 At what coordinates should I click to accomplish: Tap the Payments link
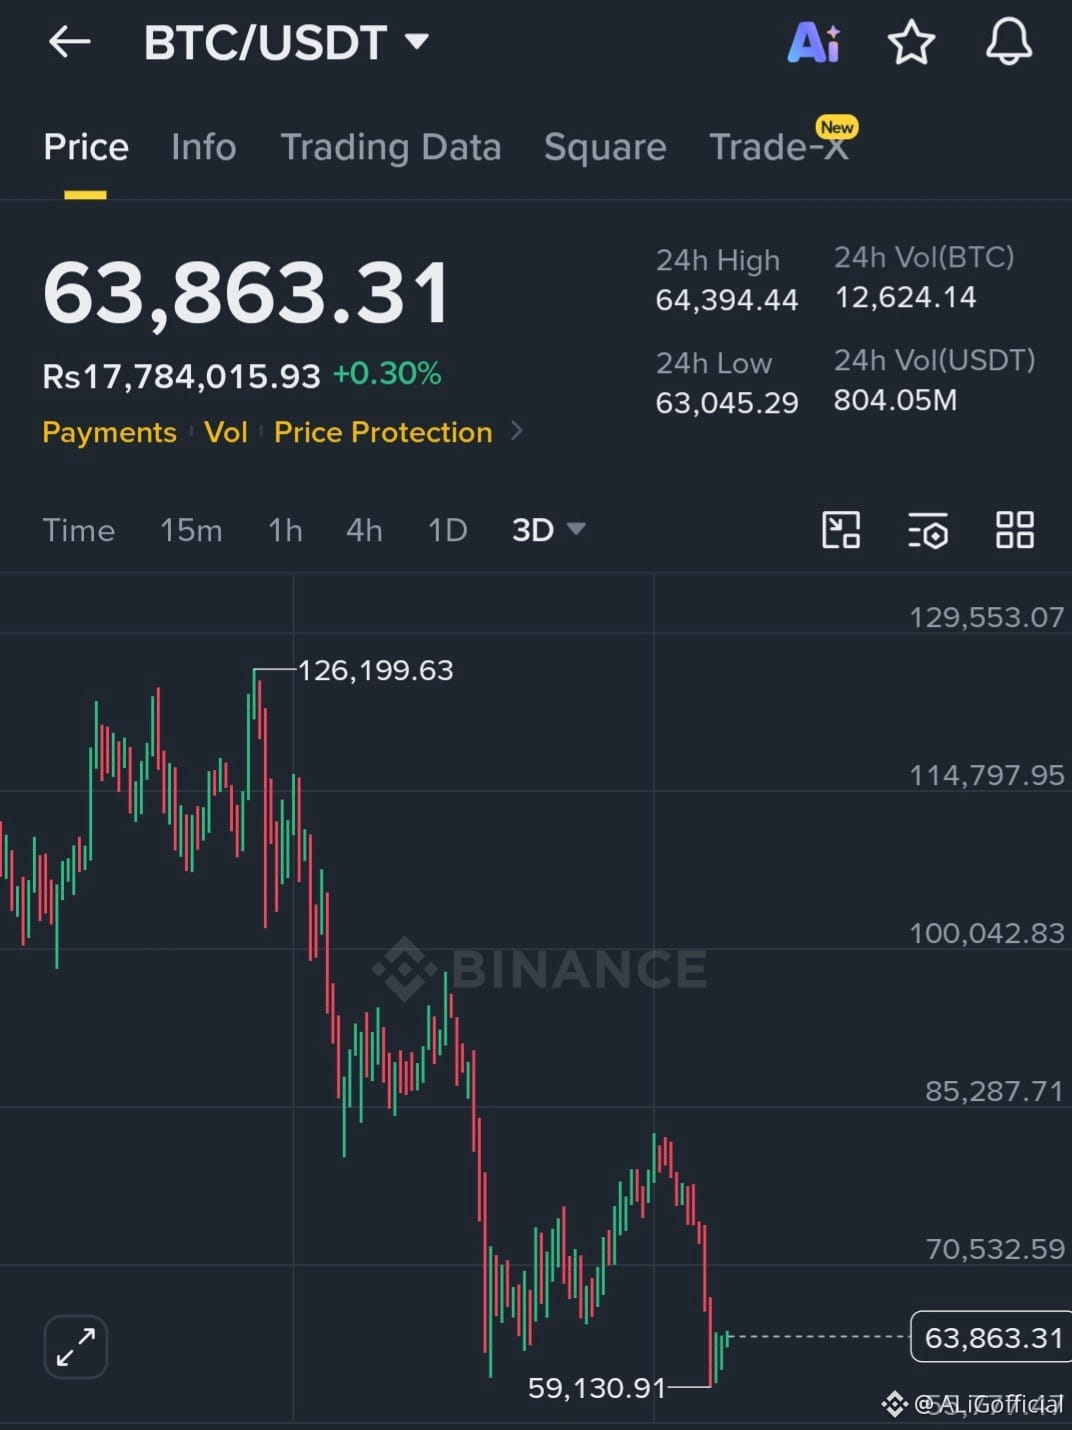109,432
